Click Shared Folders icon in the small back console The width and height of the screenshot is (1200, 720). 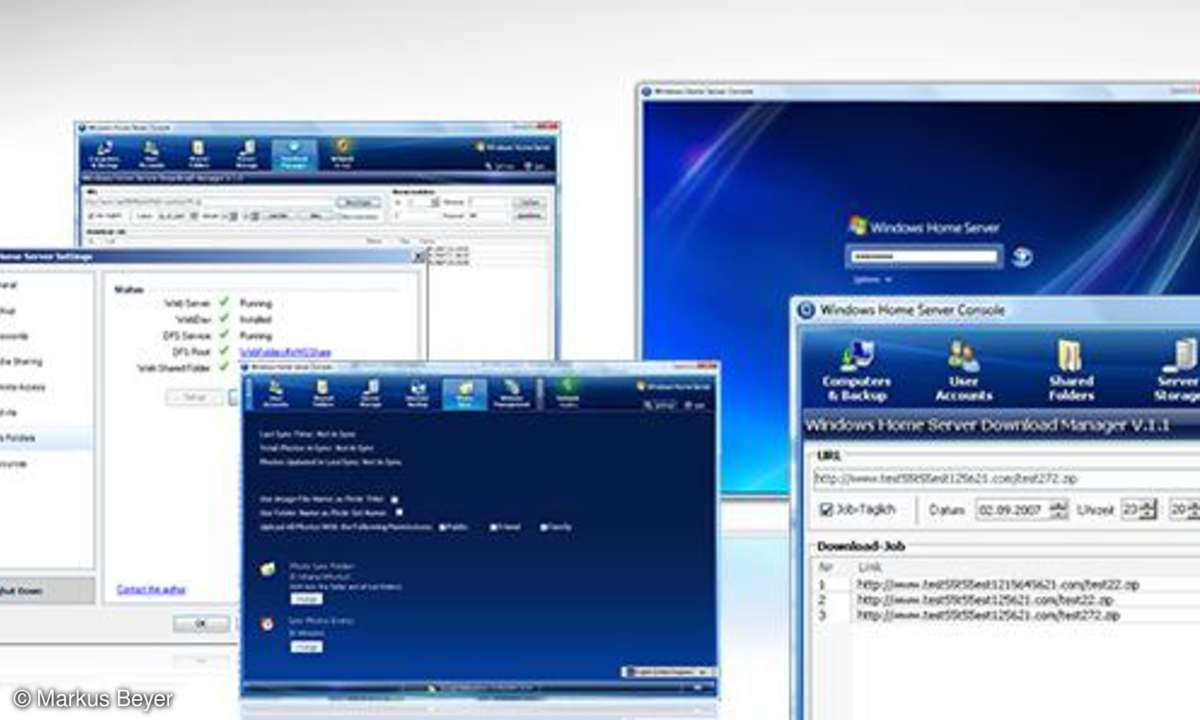pos(199,154)
